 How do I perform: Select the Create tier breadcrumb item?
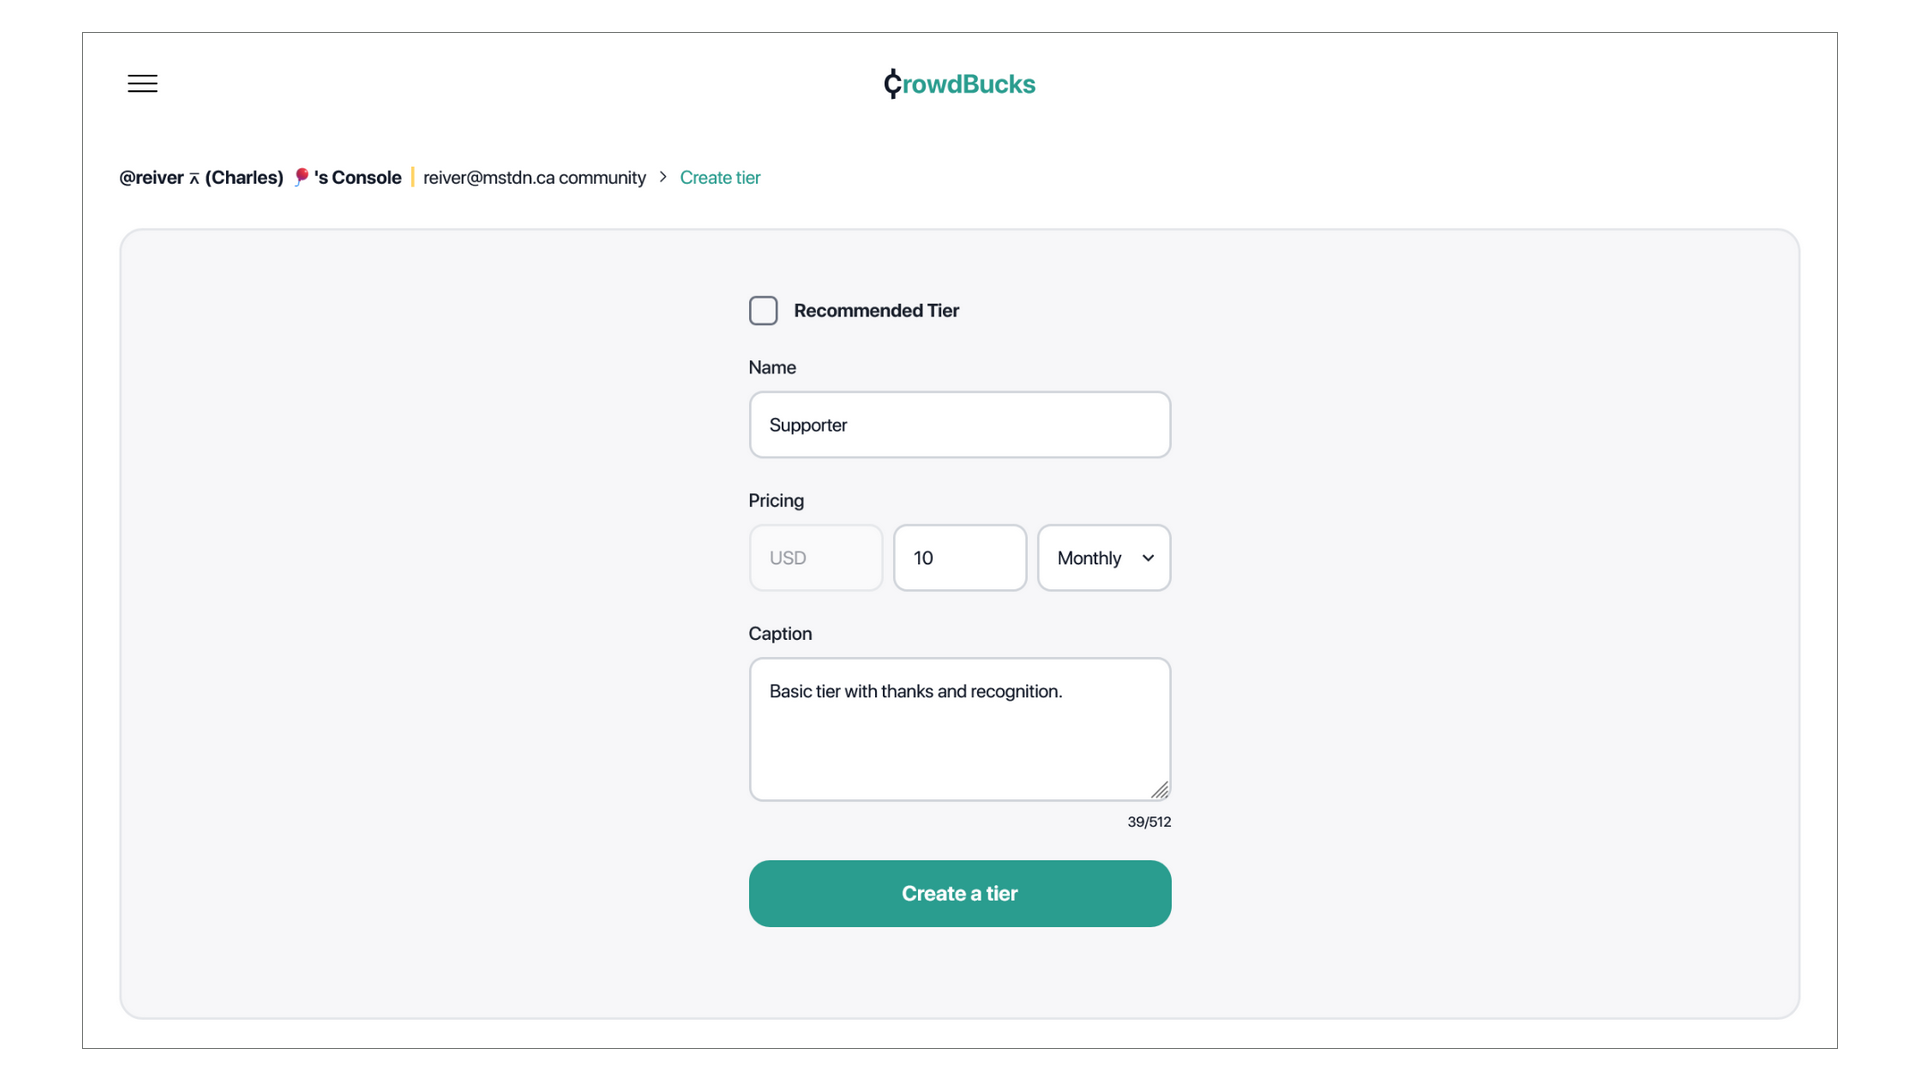coord(720,177)
